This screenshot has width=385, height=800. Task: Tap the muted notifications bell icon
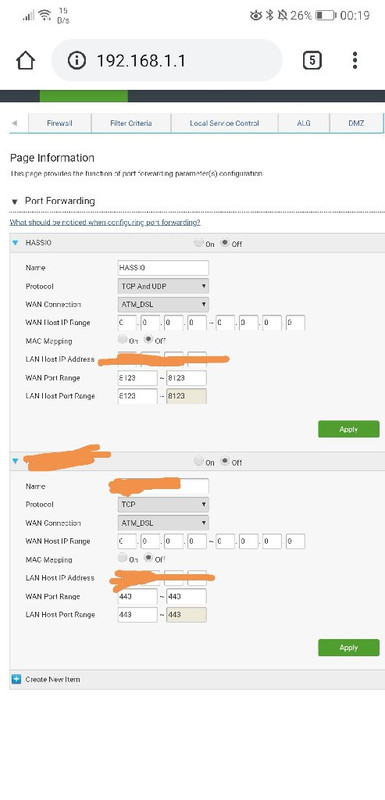point(283,15)
